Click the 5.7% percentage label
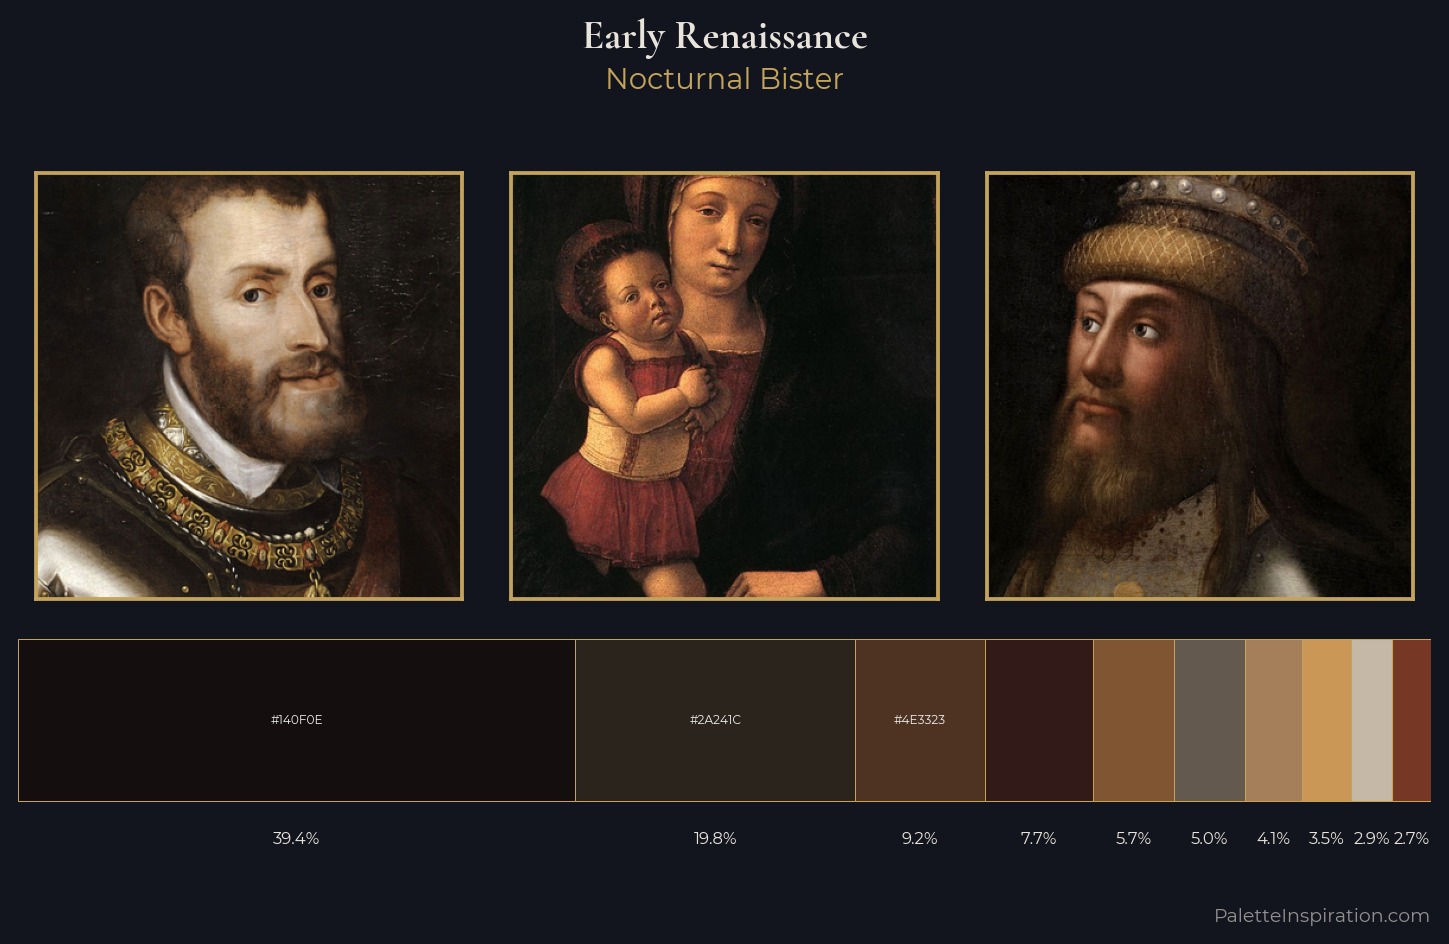The height and width of the screenshot is (944, 1449). pyautogui.click(x=1134, y=838)
